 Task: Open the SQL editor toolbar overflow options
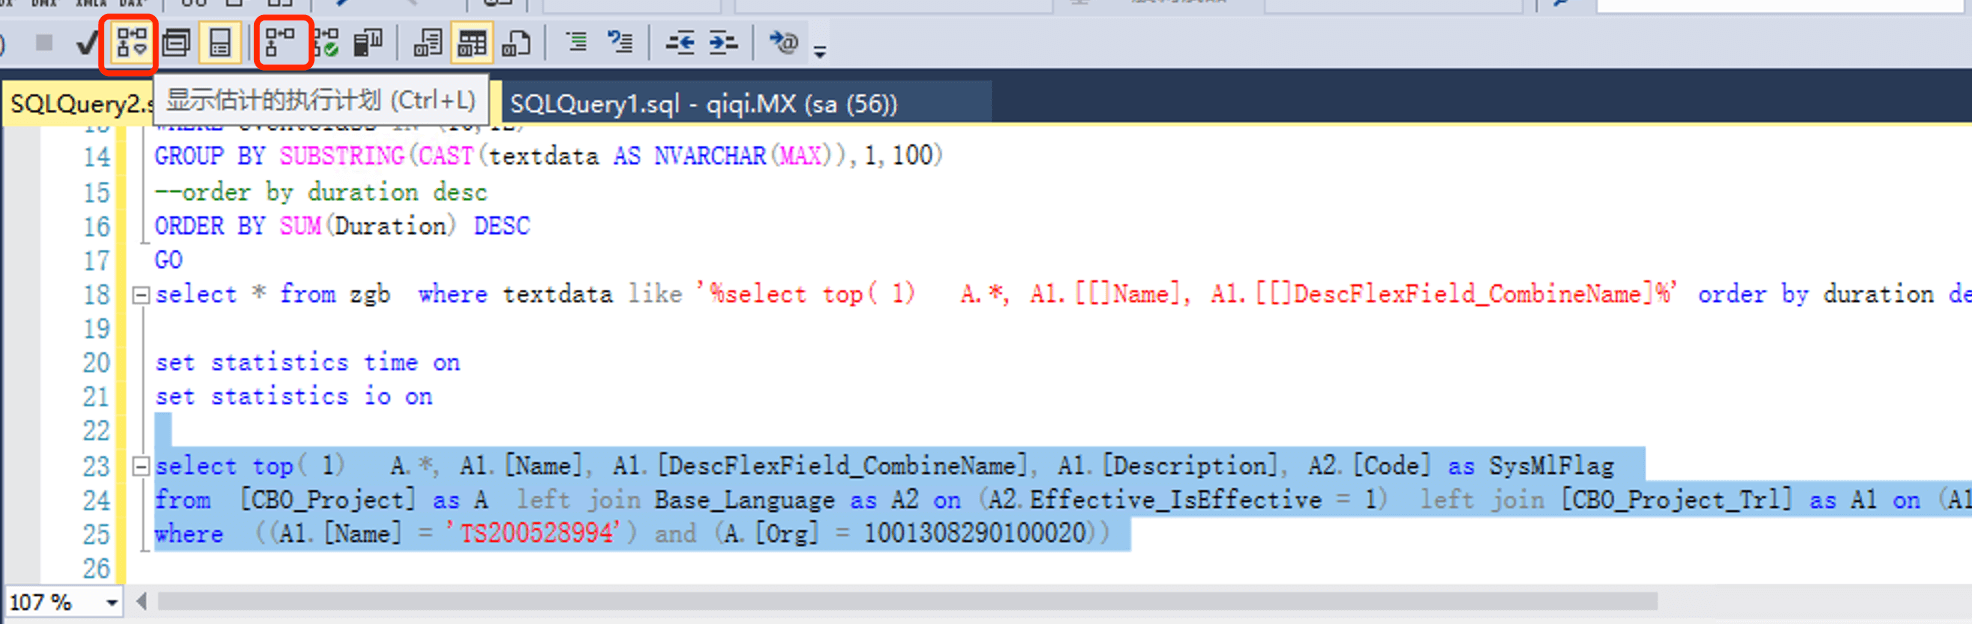(x=820, y=50)
